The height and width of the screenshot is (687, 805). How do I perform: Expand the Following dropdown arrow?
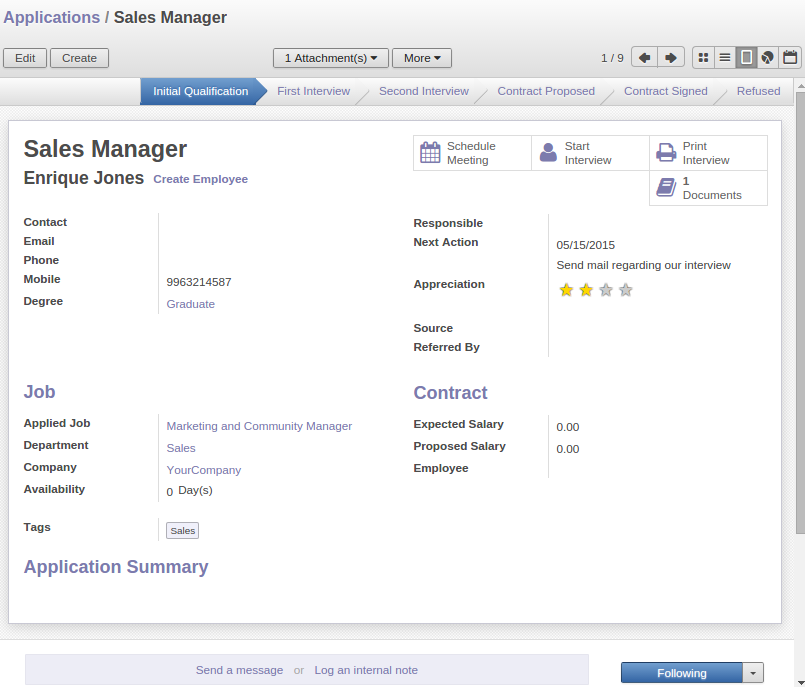[754, 673]
